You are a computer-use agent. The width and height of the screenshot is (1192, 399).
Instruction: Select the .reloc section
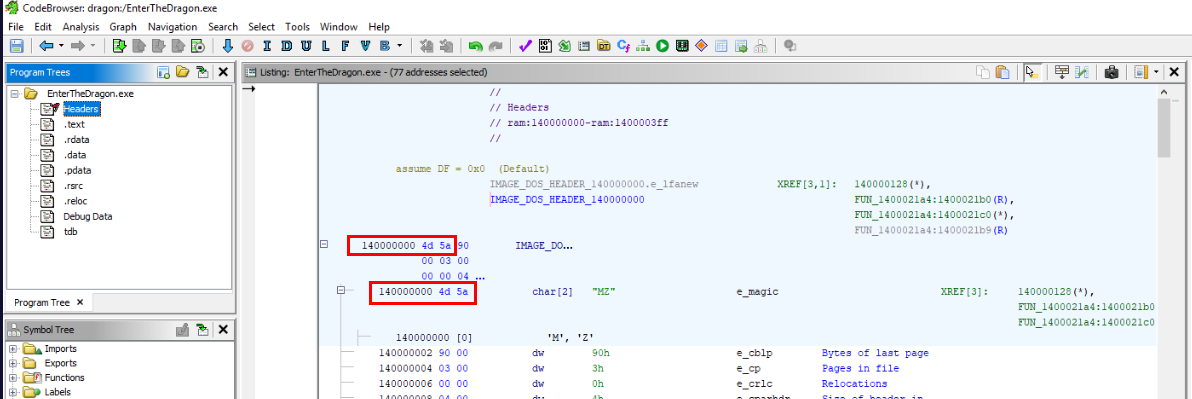tap(76, 201)
